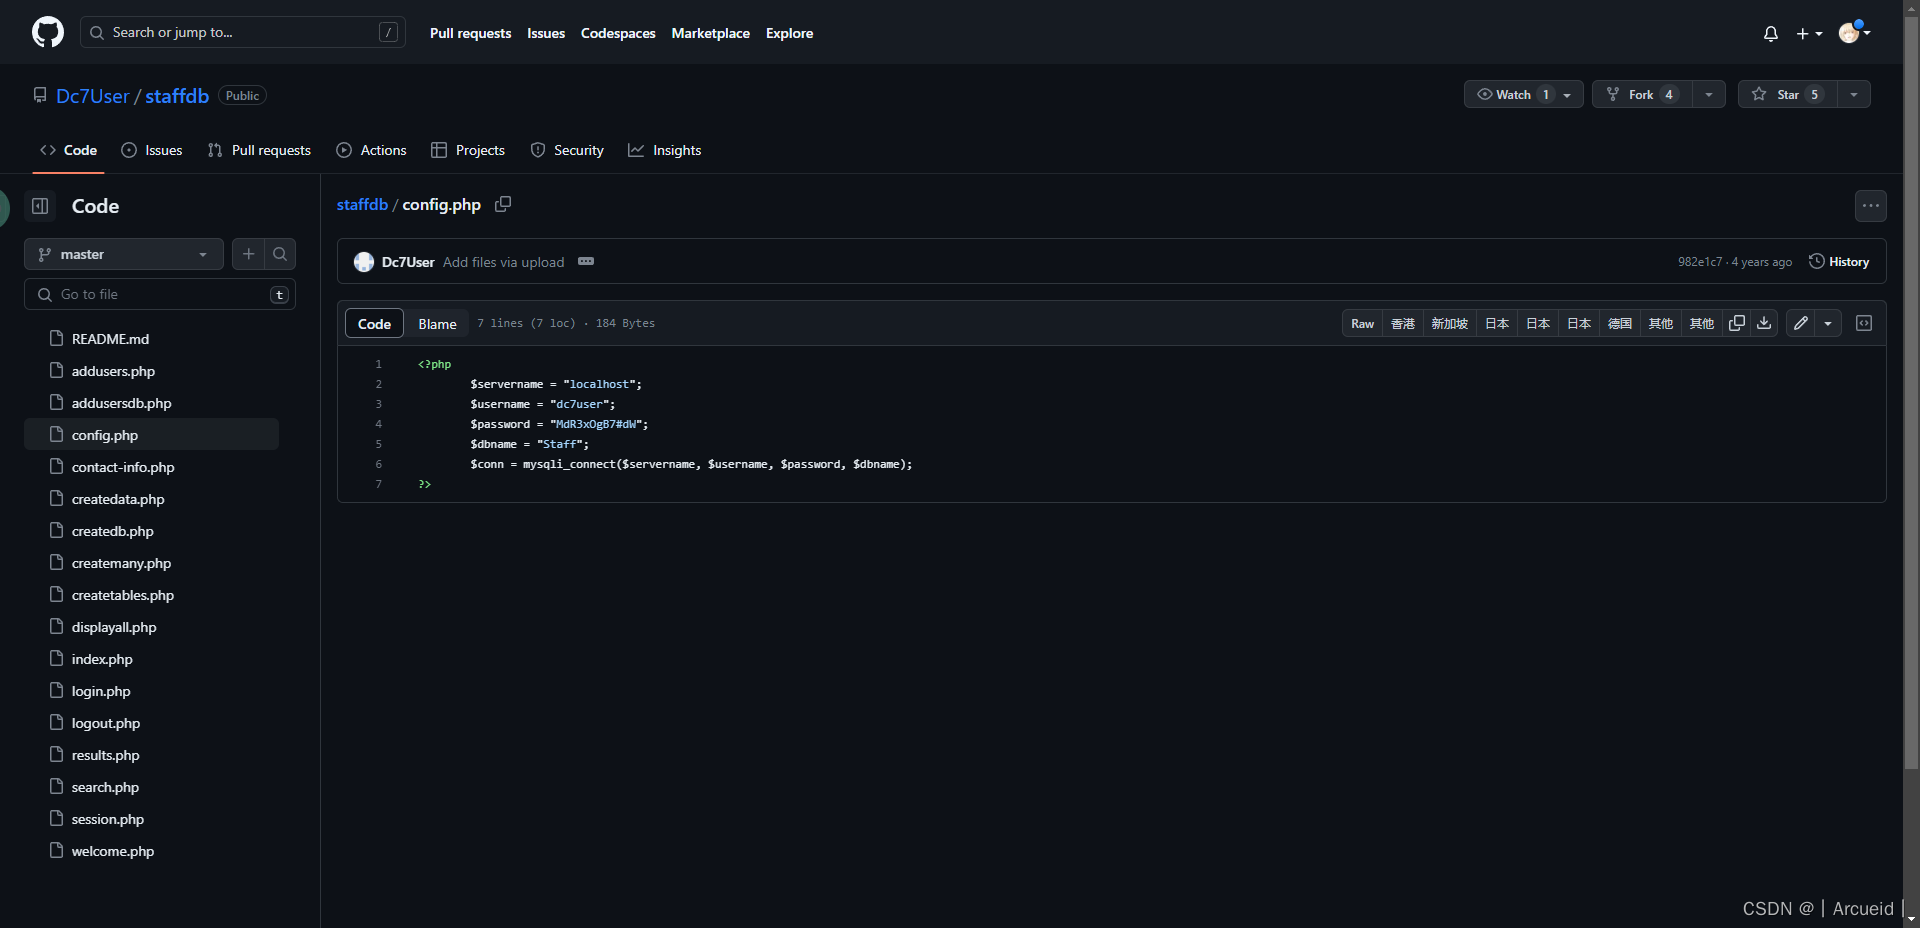Click the 德国 mirror button
This screenshot has width=1920, height=928.
(1620, 323)
